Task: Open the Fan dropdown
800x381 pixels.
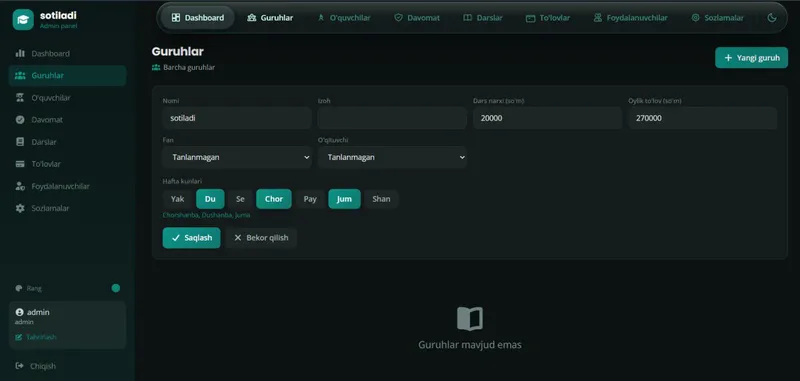Action: 237,157
